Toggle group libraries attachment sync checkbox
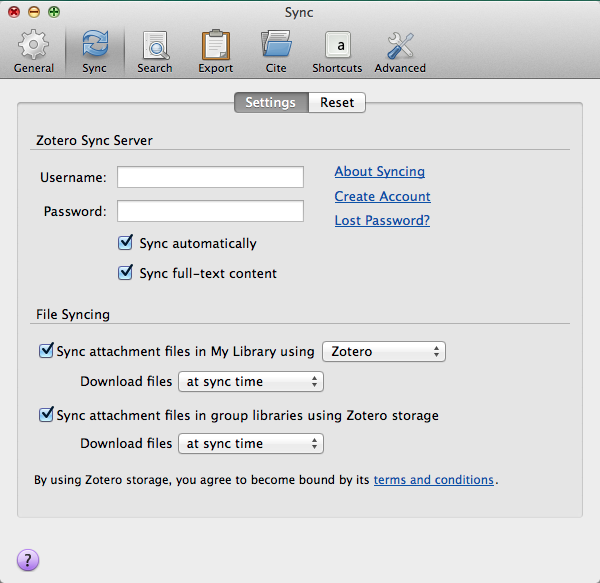The height and width of the screenshot is (583, 600). pos(46,415)
